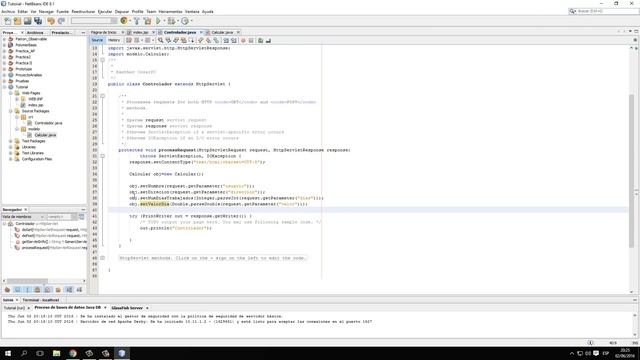Open the Reestructurar menu

[83, 11]
